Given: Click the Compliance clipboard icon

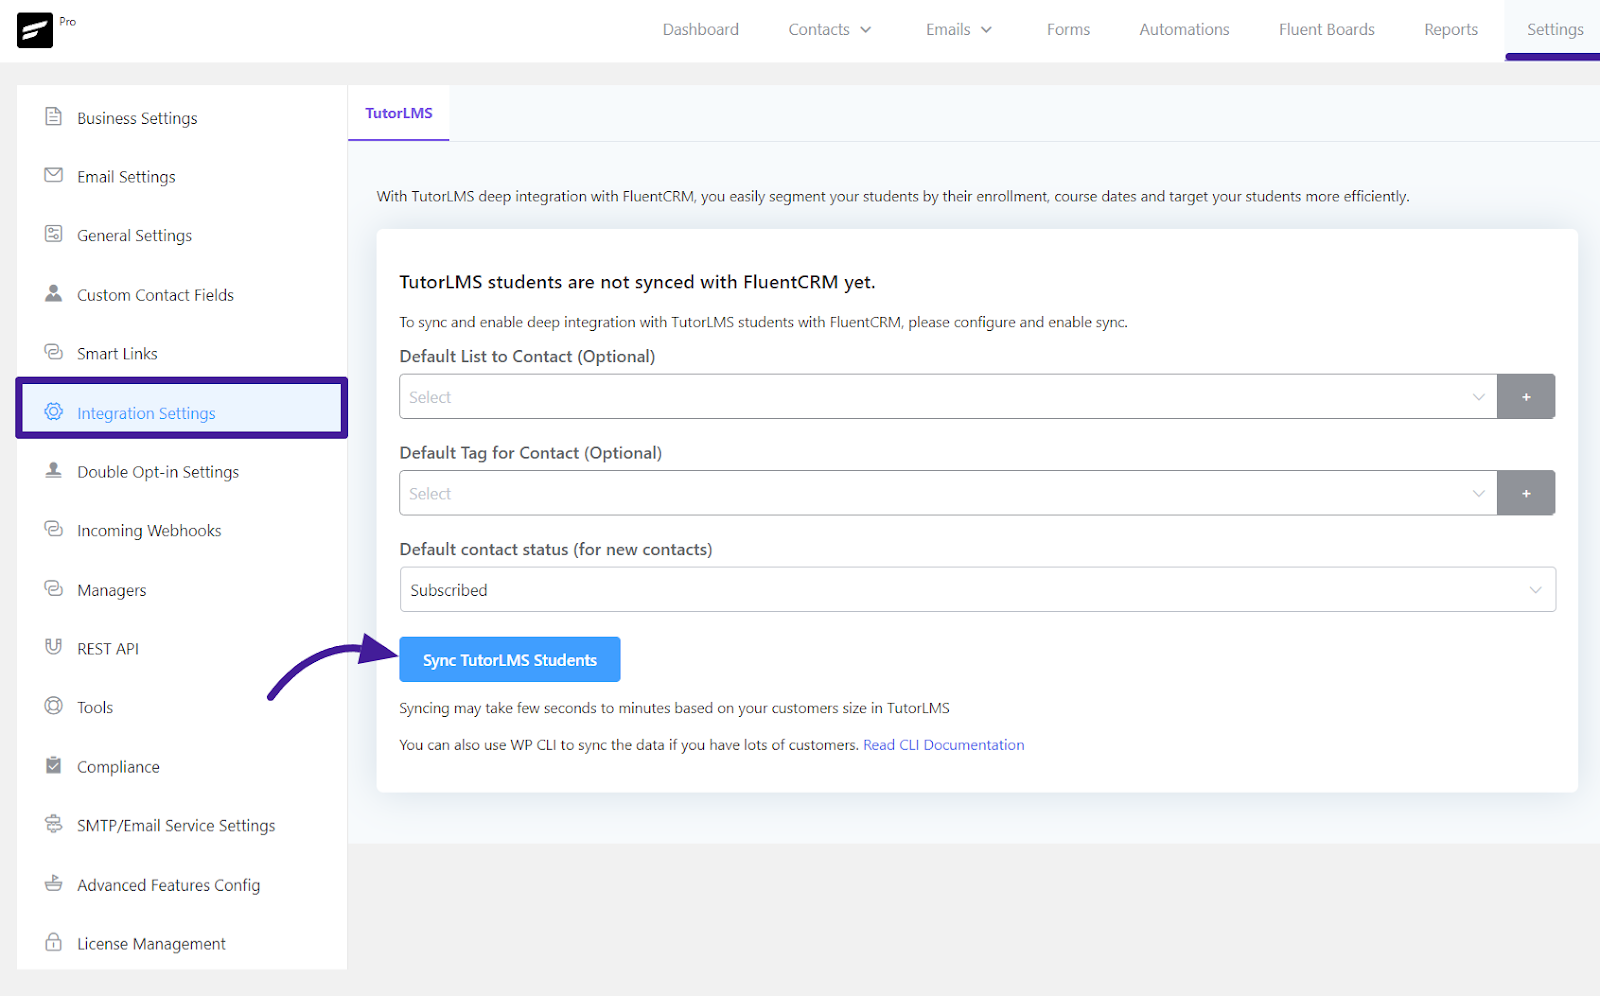Looking at the screenshot, I should coord(54,765).
